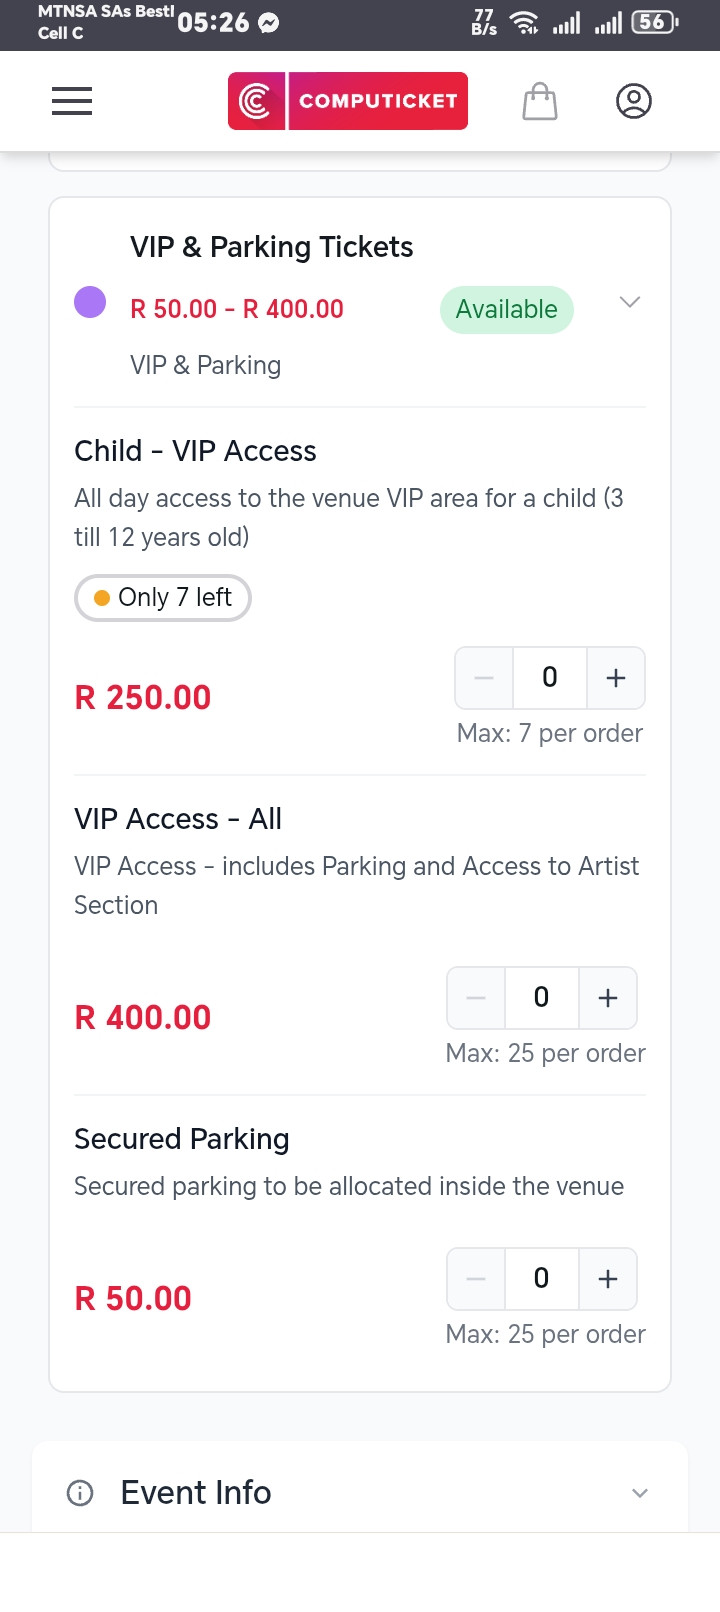Open the Event Info heading
720x1612 pixels.
196,1493
